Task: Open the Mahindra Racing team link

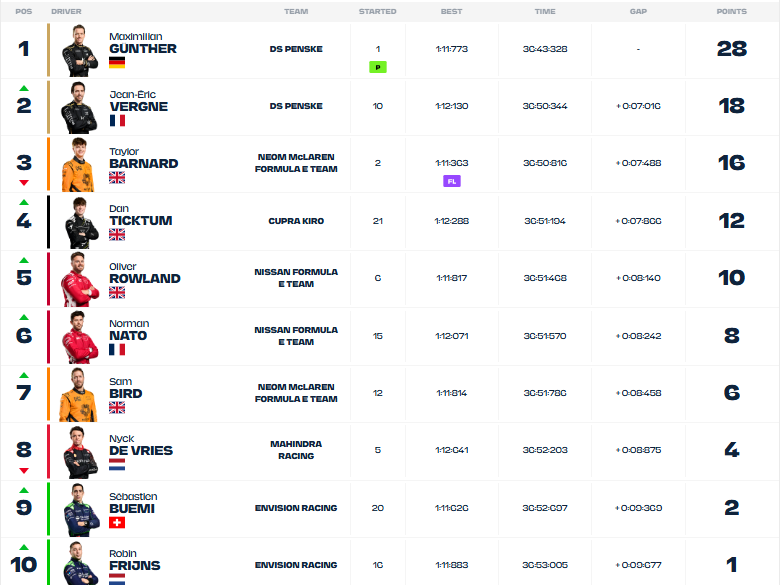Action: [296, 450]
